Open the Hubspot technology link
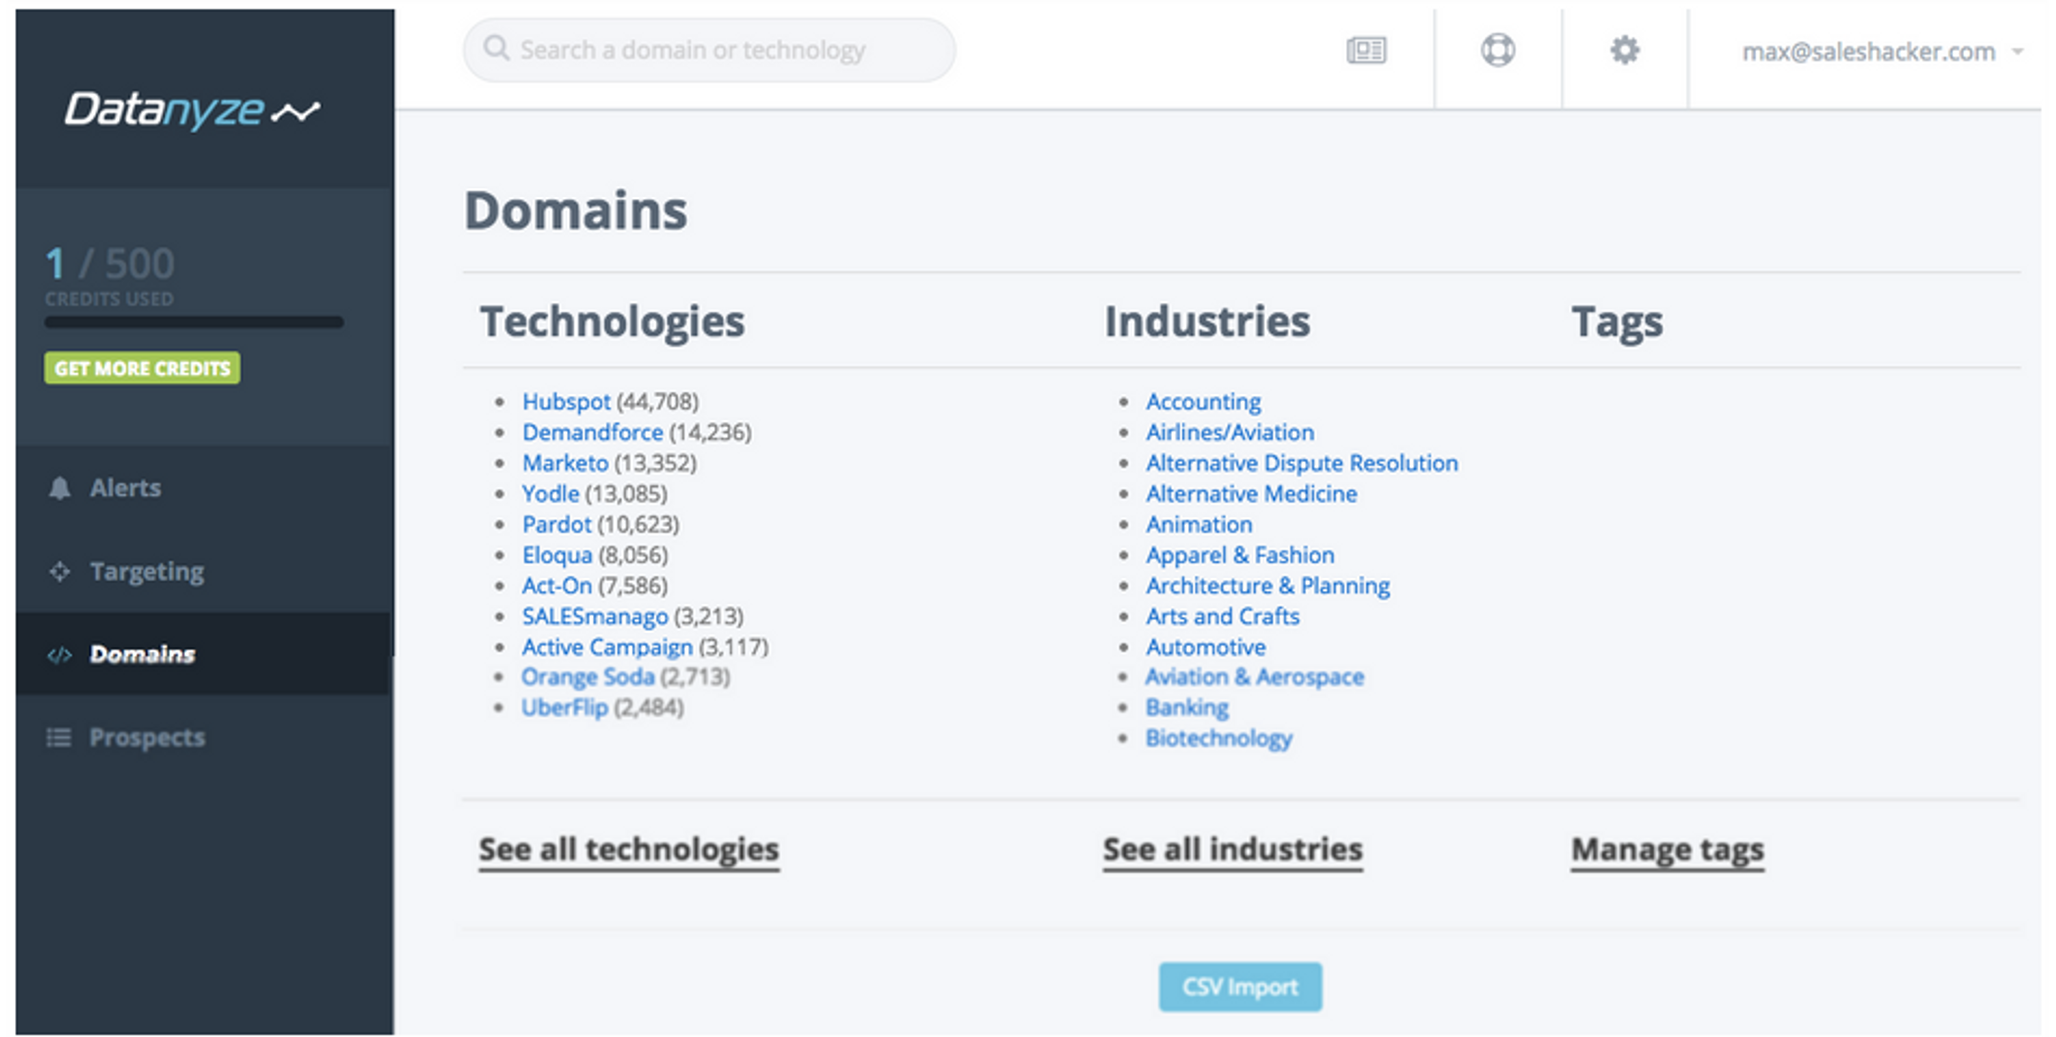The width and height of the screenshot is (2056, 1037). 566,402
